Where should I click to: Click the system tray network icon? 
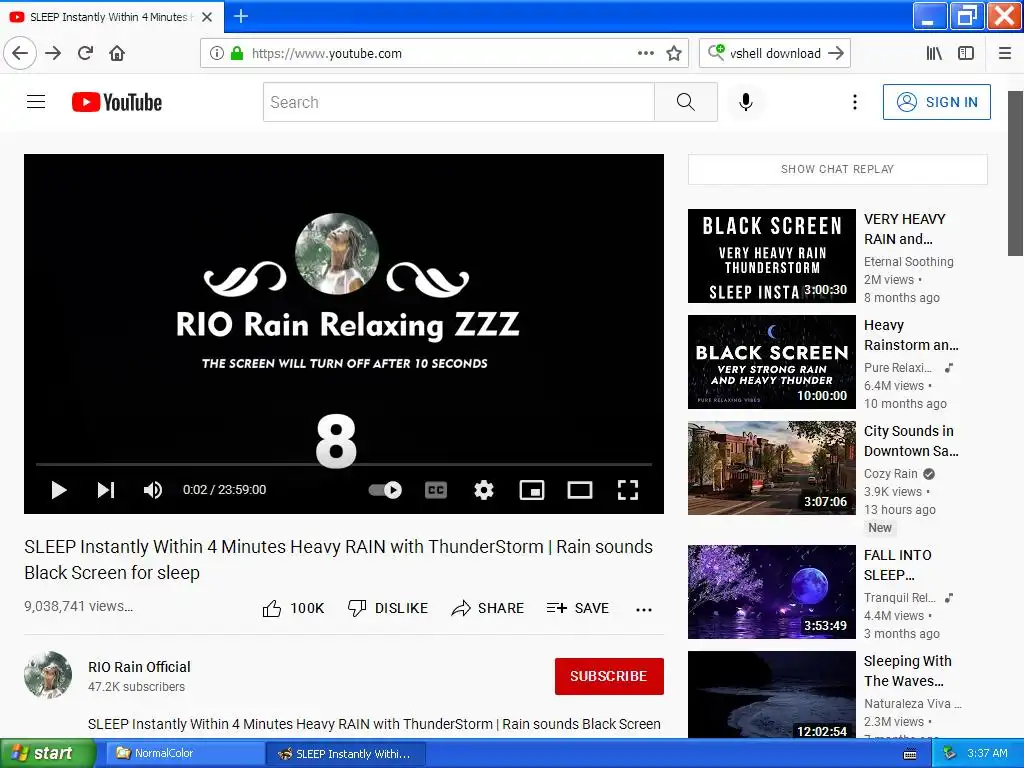coord(950,753)
